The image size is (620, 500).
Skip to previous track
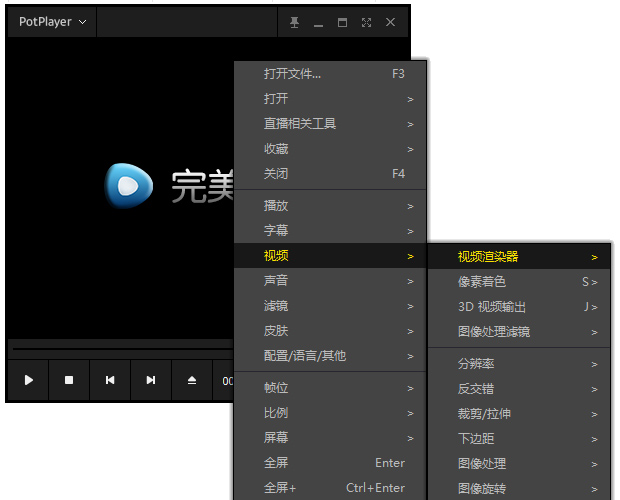click(110, 380)
